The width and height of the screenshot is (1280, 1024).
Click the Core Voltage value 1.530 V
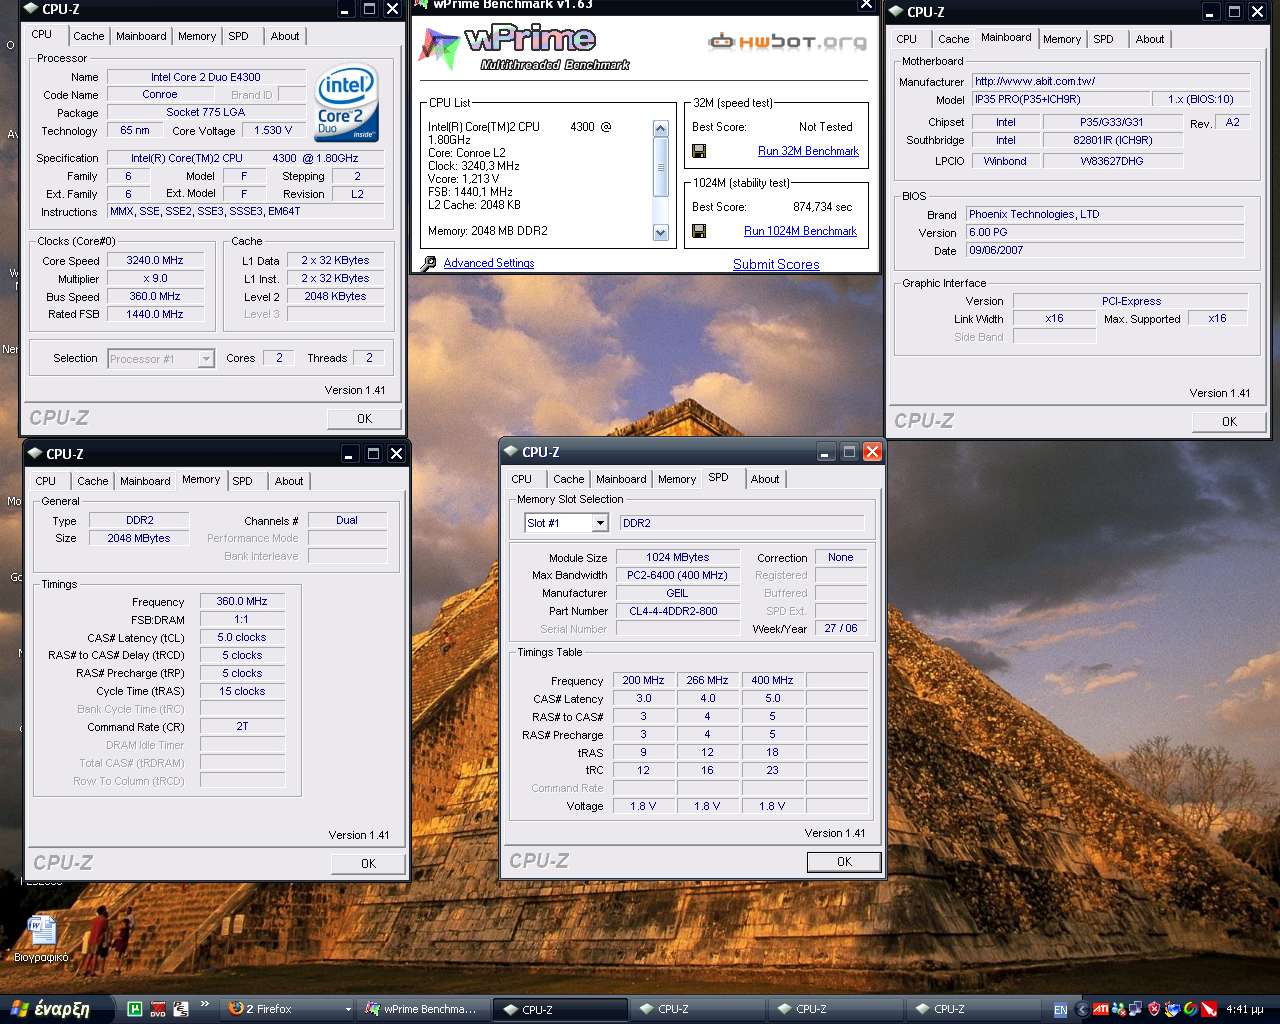273,130
